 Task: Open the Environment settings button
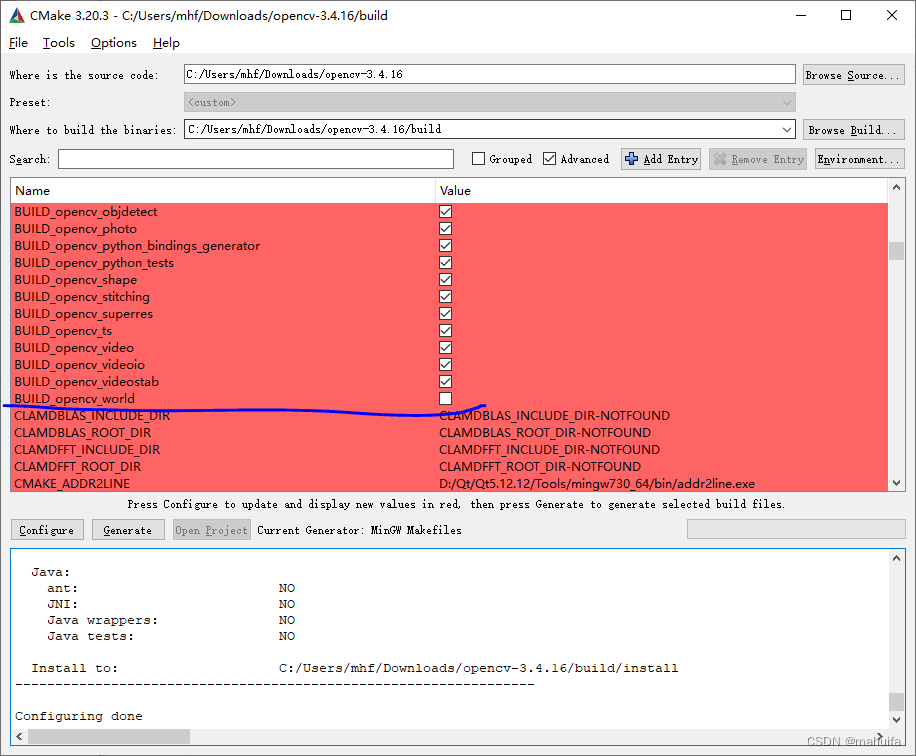(859, 159)
